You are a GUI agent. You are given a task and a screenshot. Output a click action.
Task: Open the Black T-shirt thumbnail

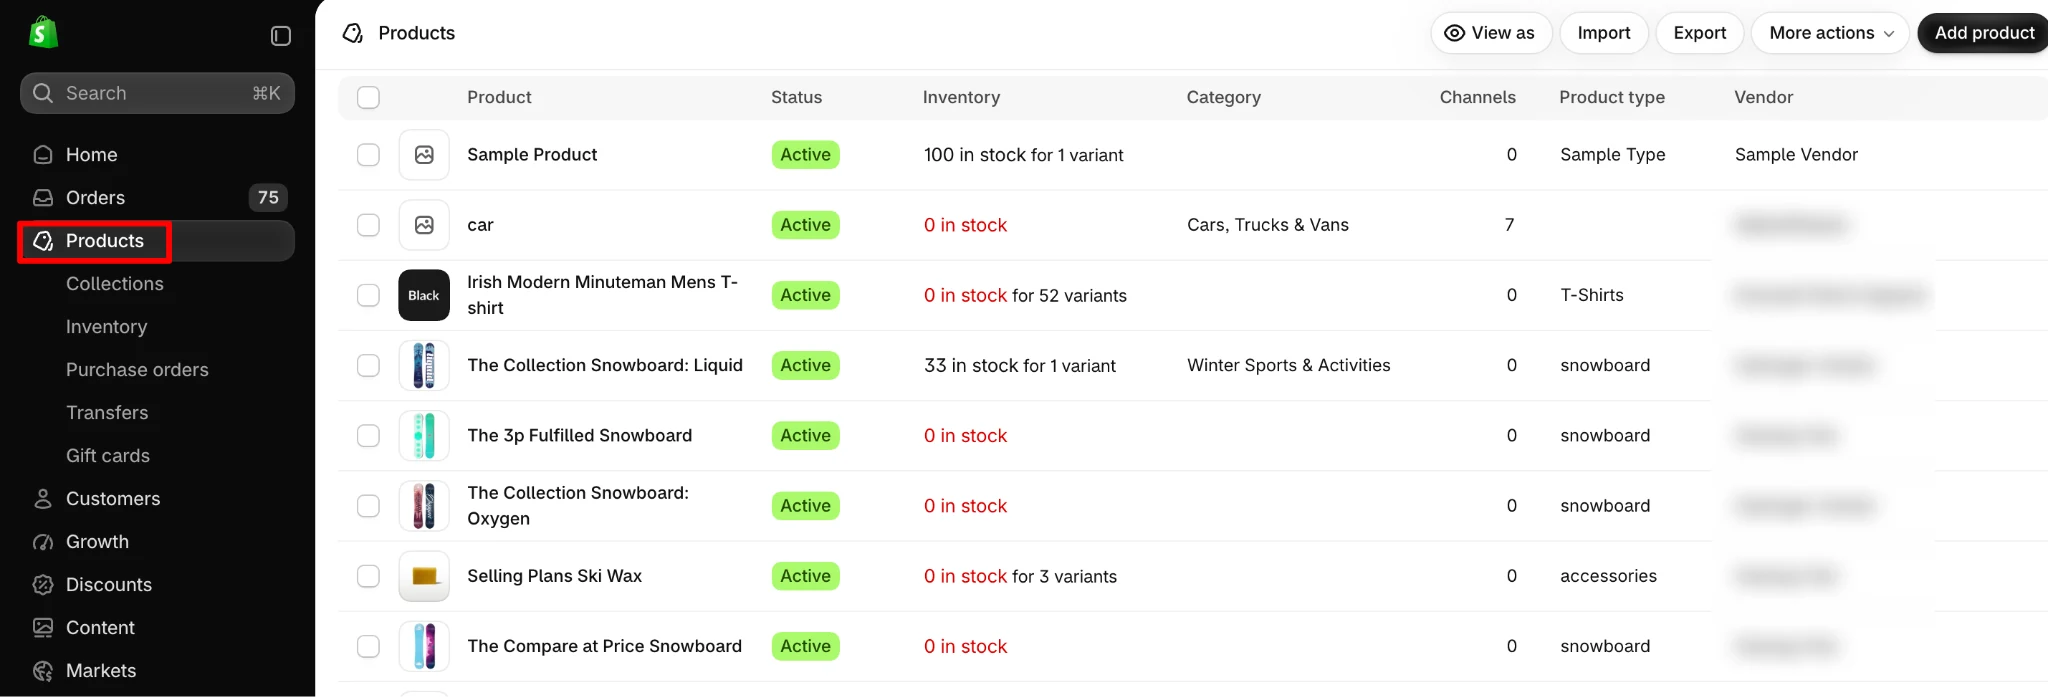point(424,295)
